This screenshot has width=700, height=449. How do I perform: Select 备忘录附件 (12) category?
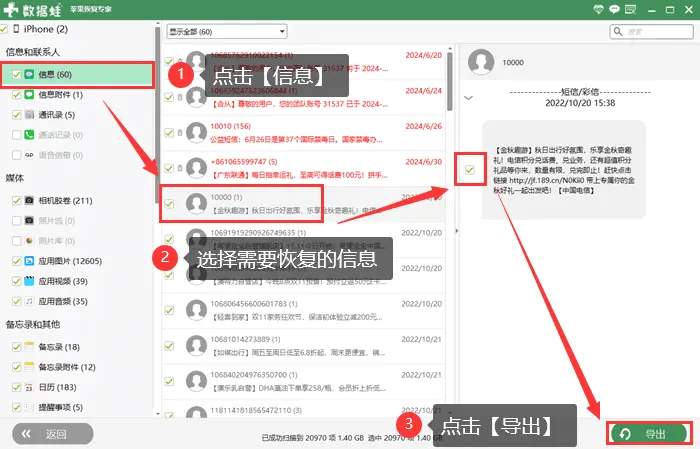click(67, 367)
